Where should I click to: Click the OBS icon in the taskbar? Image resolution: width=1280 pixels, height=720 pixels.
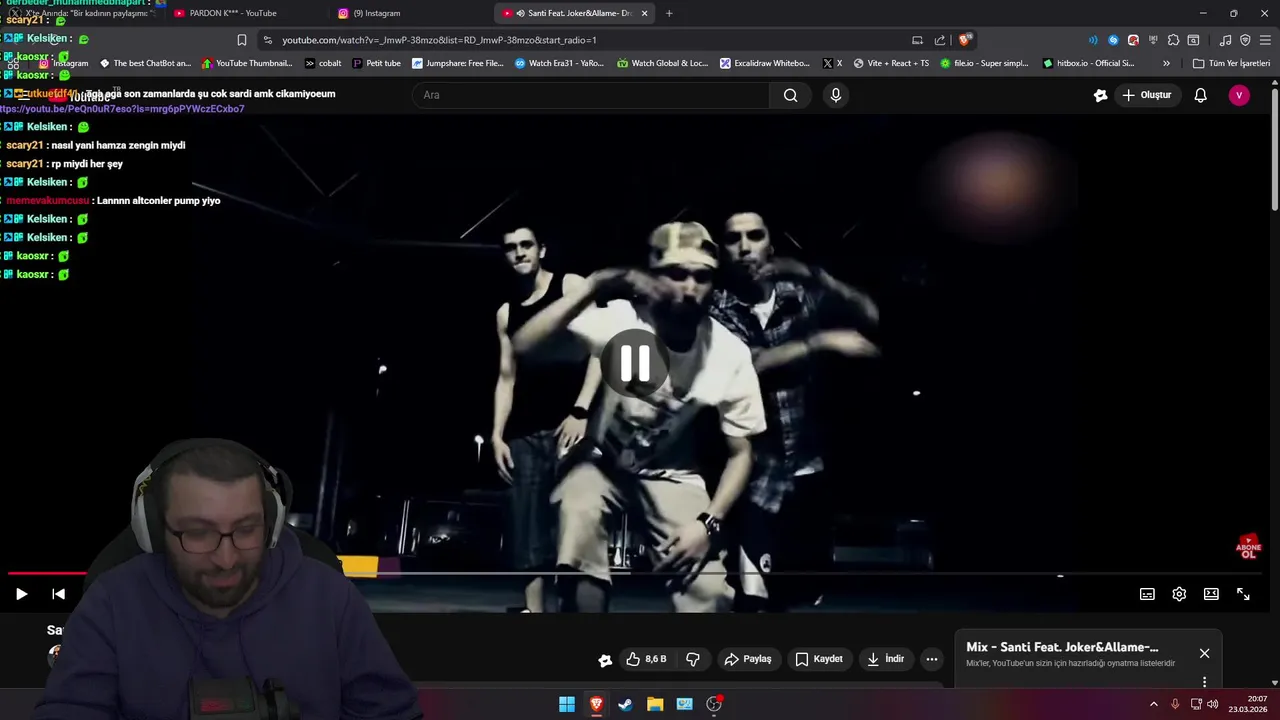point(714,704)
